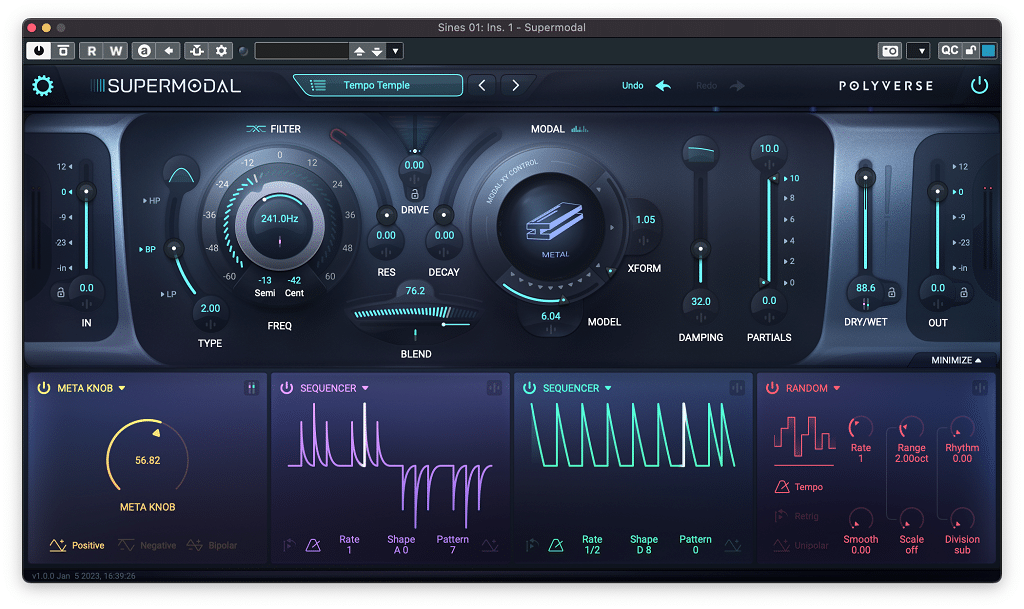Click the purple Sequencer metronome icon
Screen dimensions: 1024x609
pyautogui.click(x=313, y=544)
